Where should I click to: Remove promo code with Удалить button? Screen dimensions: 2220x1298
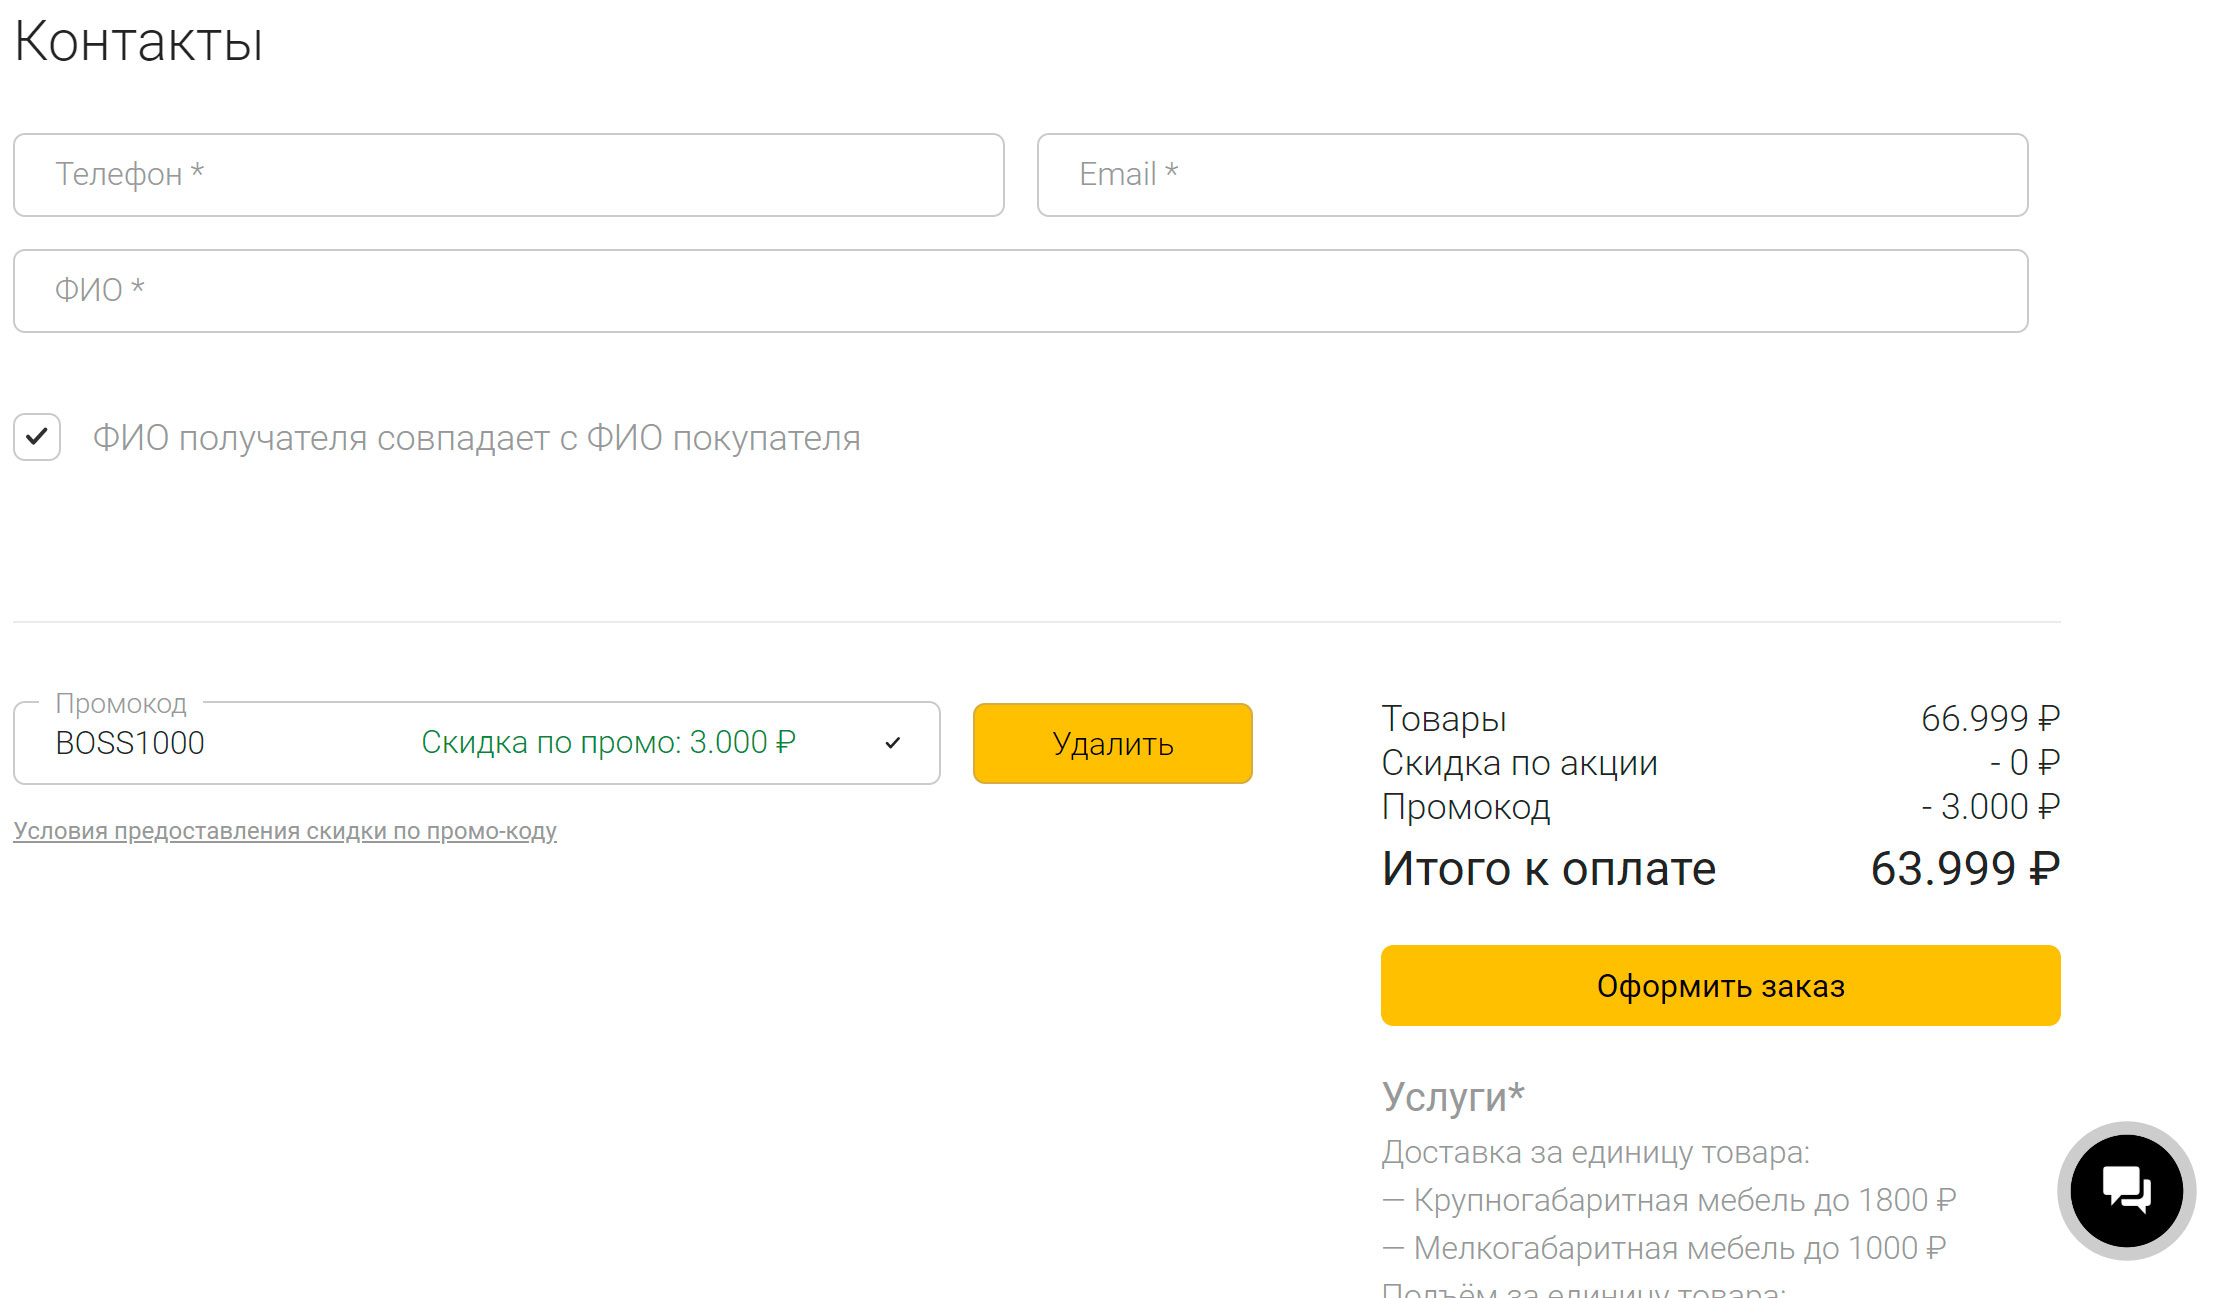pyautogui.click(x=1113, y=744)
